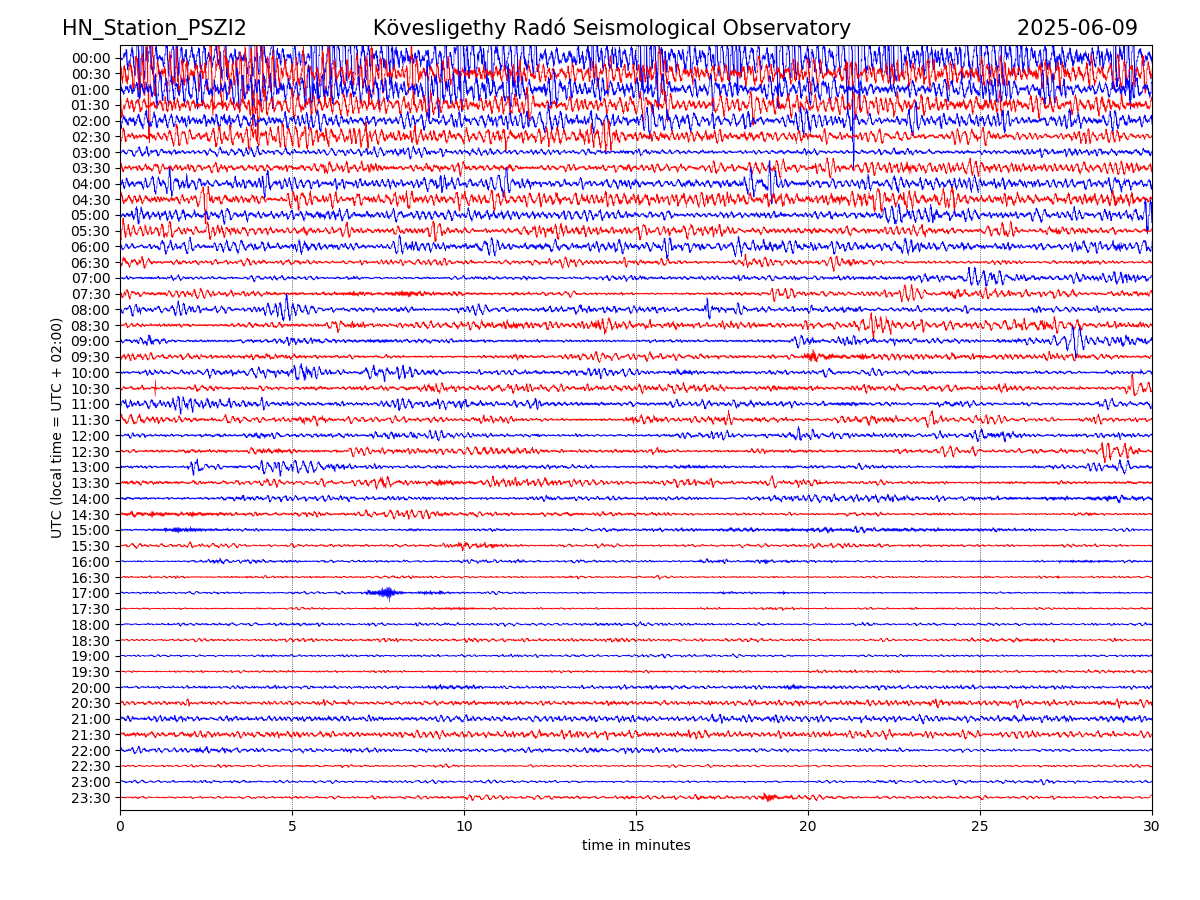Viewport: 1200px width, 900px height.
Task: Click the x-axis tick label 5
Action: point(292,827)
